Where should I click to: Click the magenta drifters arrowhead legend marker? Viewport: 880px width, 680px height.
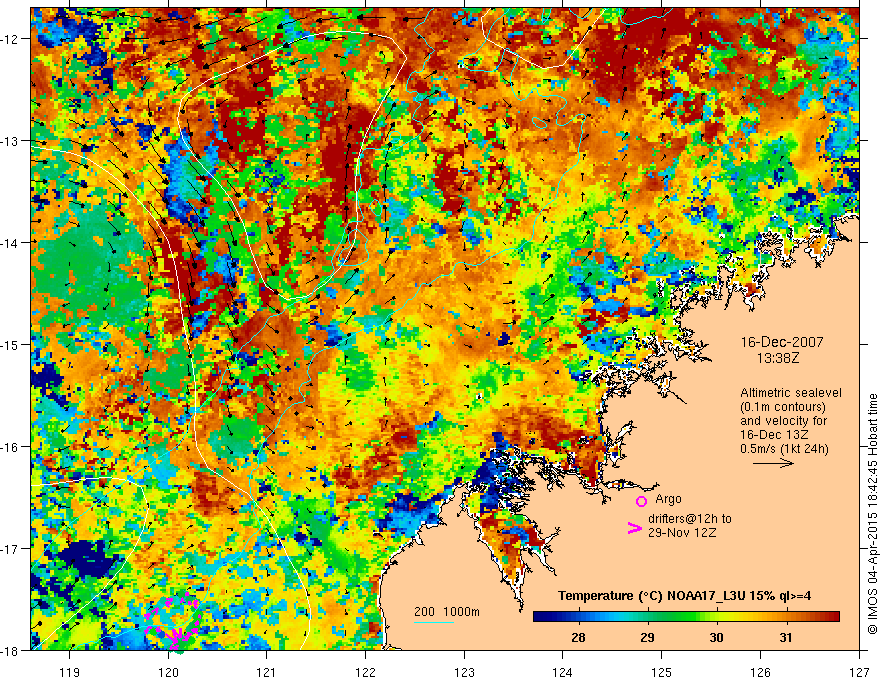634,528
